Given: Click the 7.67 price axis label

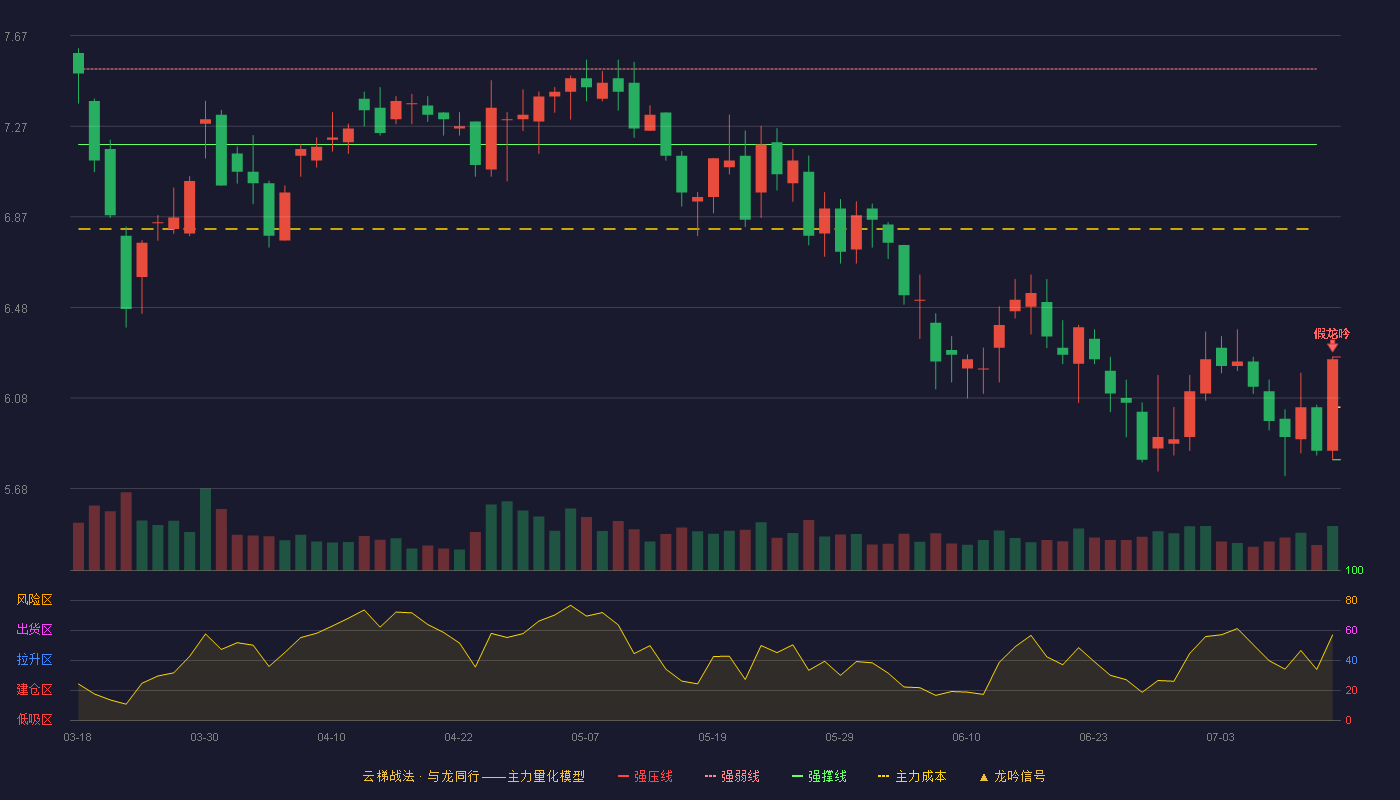Looking at the screenshot, I should pos(15,37).
